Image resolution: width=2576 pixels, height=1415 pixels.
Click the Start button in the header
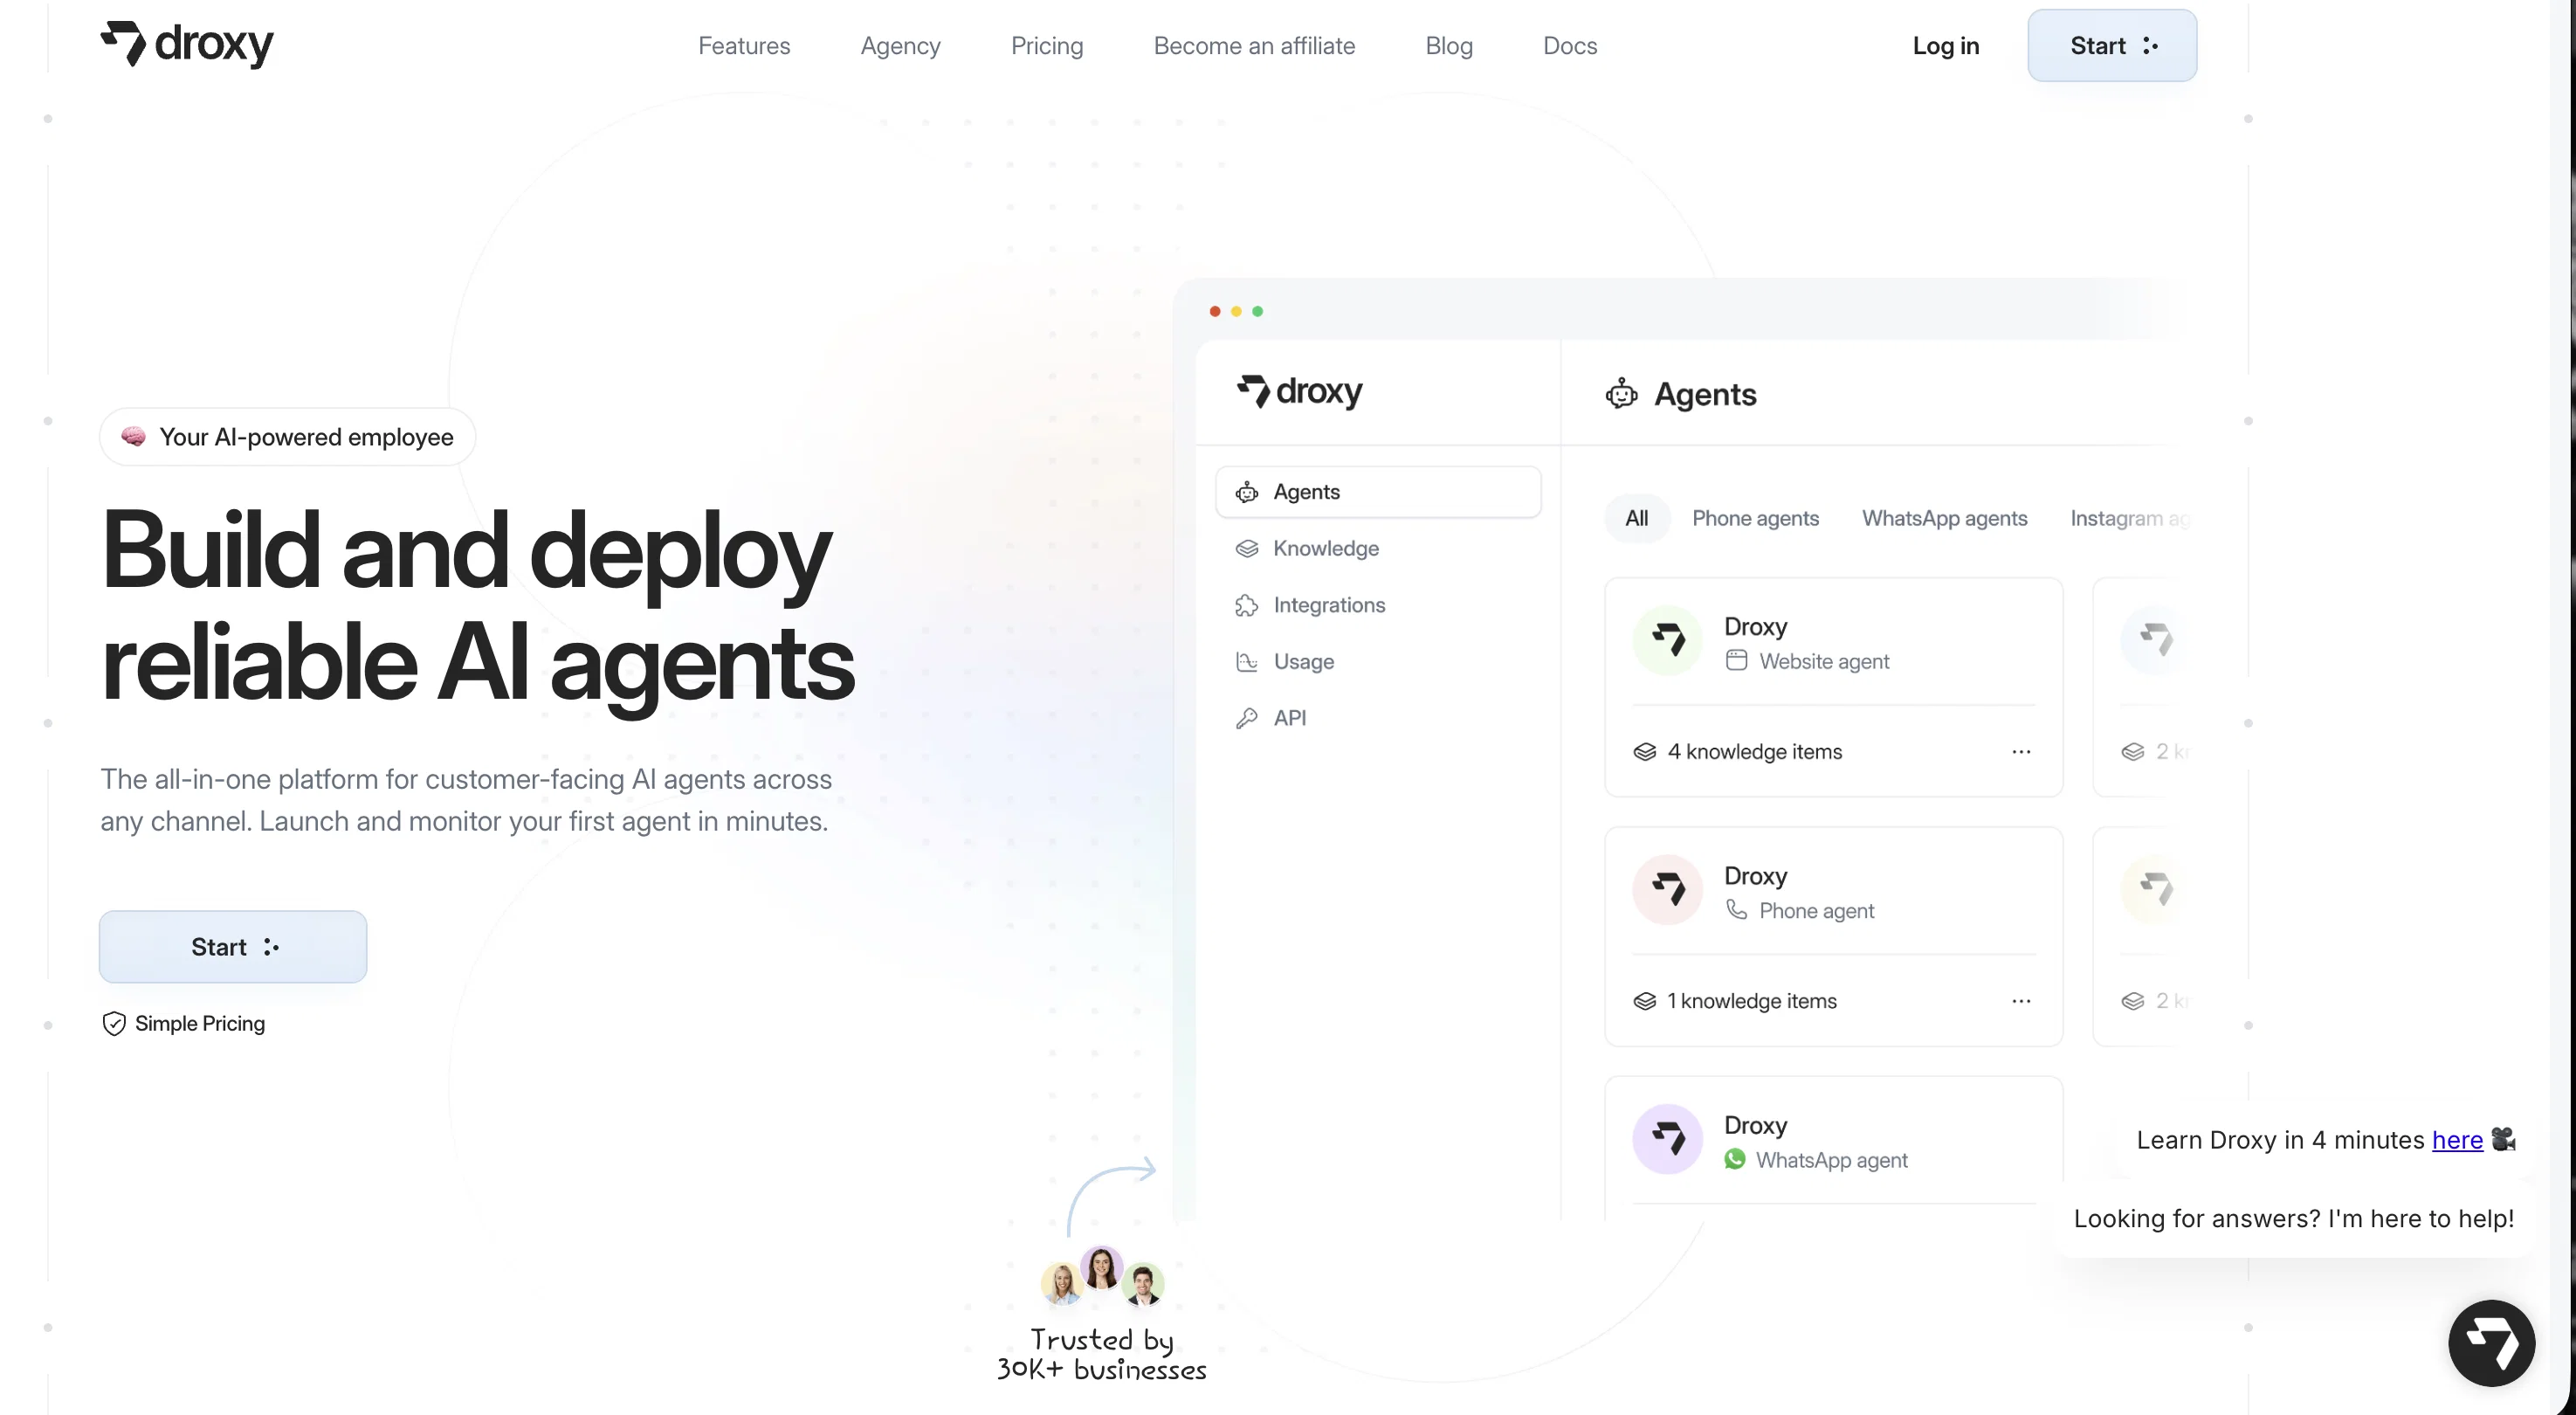[x=2112, y=46]
